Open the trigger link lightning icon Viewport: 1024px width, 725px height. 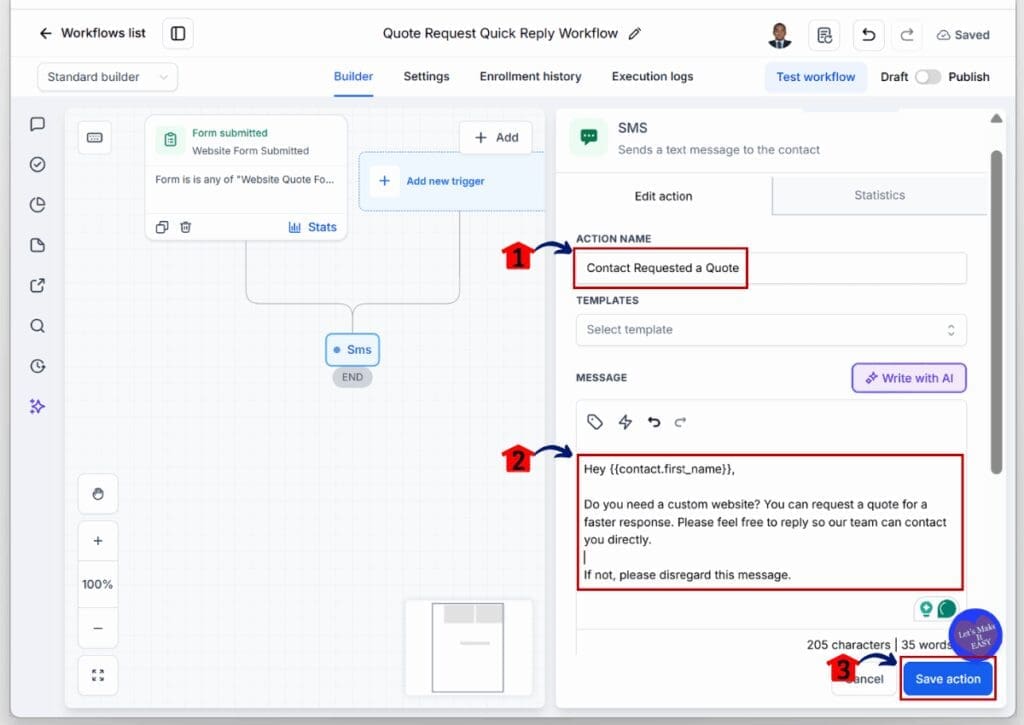pyautogui.click(x=625, y=423)
